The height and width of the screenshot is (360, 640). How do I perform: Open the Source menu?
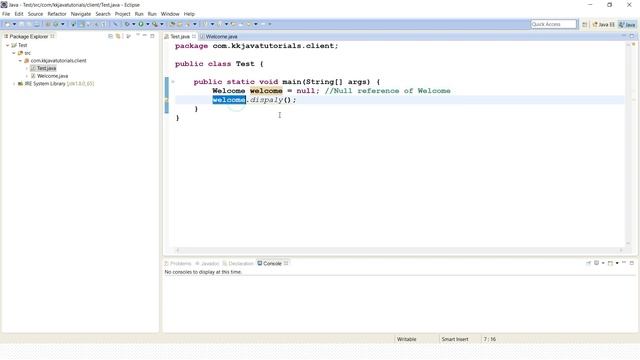[35, 14]
